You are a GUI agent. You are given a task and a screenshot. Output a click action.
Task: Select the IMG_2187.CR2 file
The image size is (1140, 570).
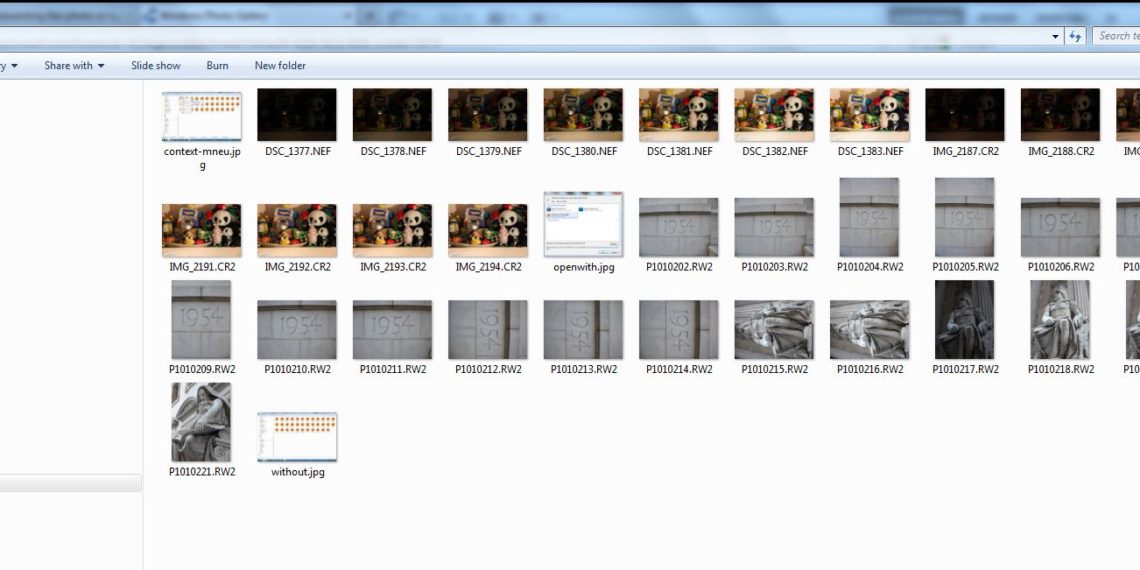(965, 115)
